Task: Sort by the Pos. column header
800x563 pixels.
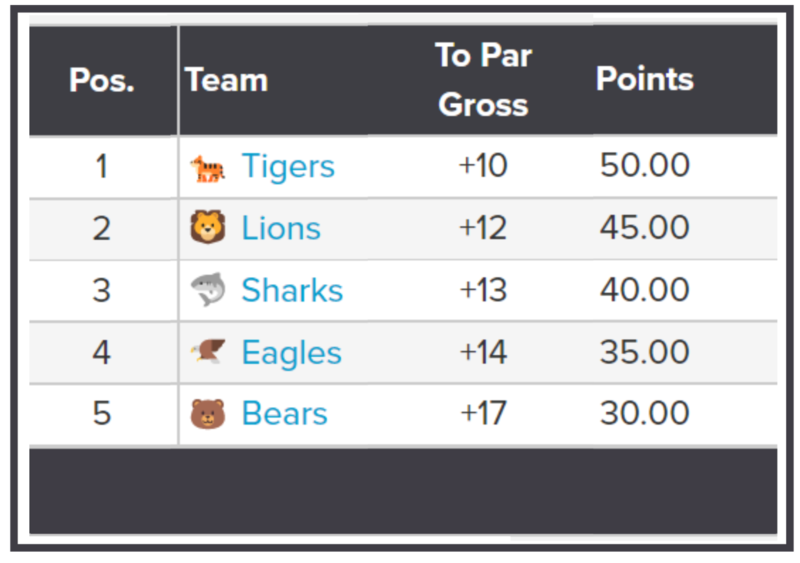Action: tap(102, 80)
